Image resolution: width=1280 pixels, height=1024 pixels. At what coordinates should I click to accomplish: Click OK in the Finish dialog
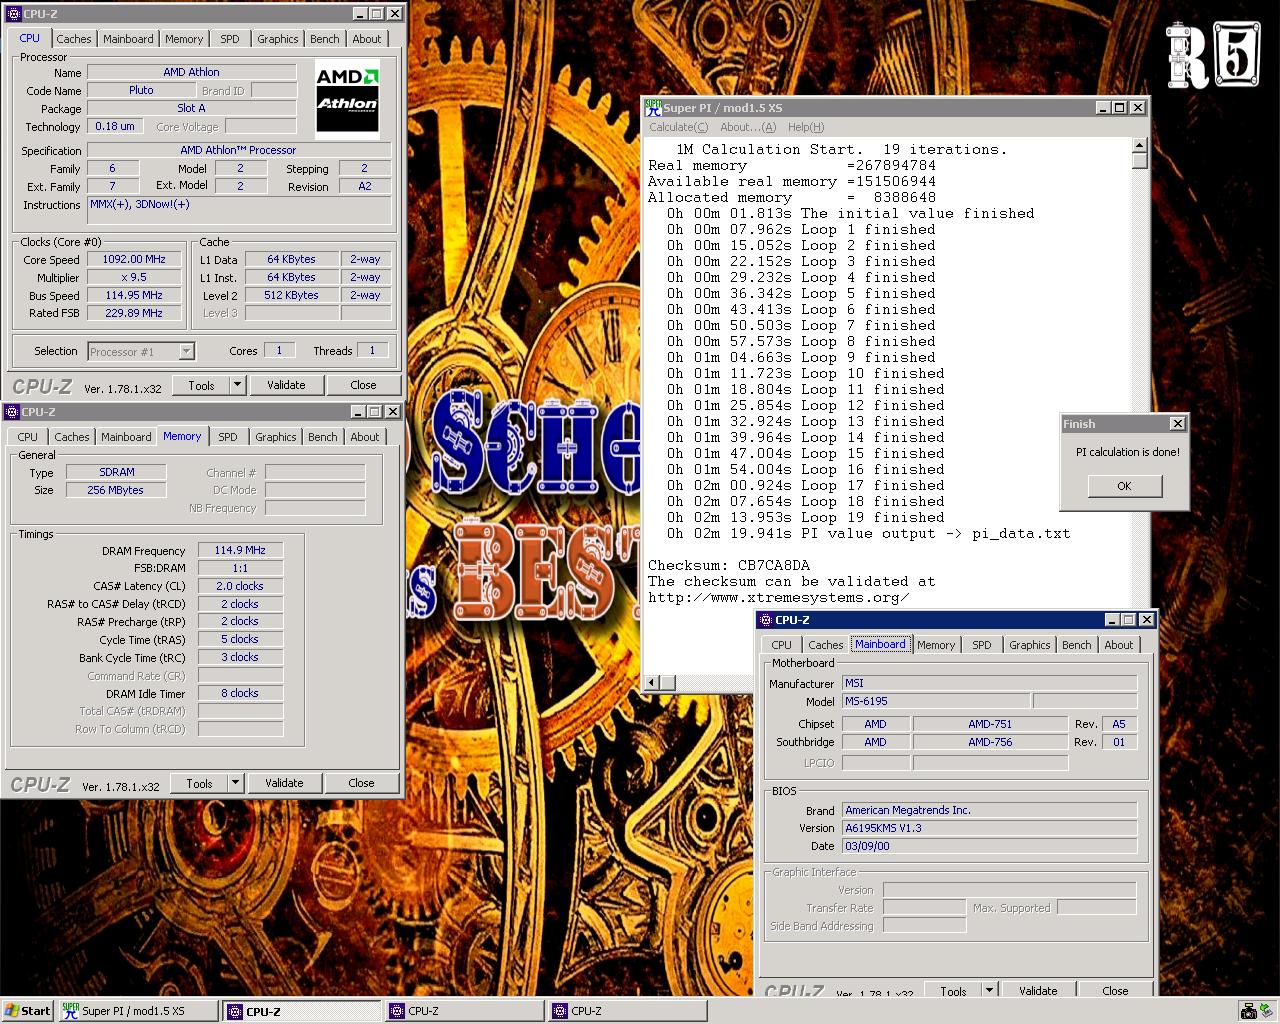point(1124,486)
